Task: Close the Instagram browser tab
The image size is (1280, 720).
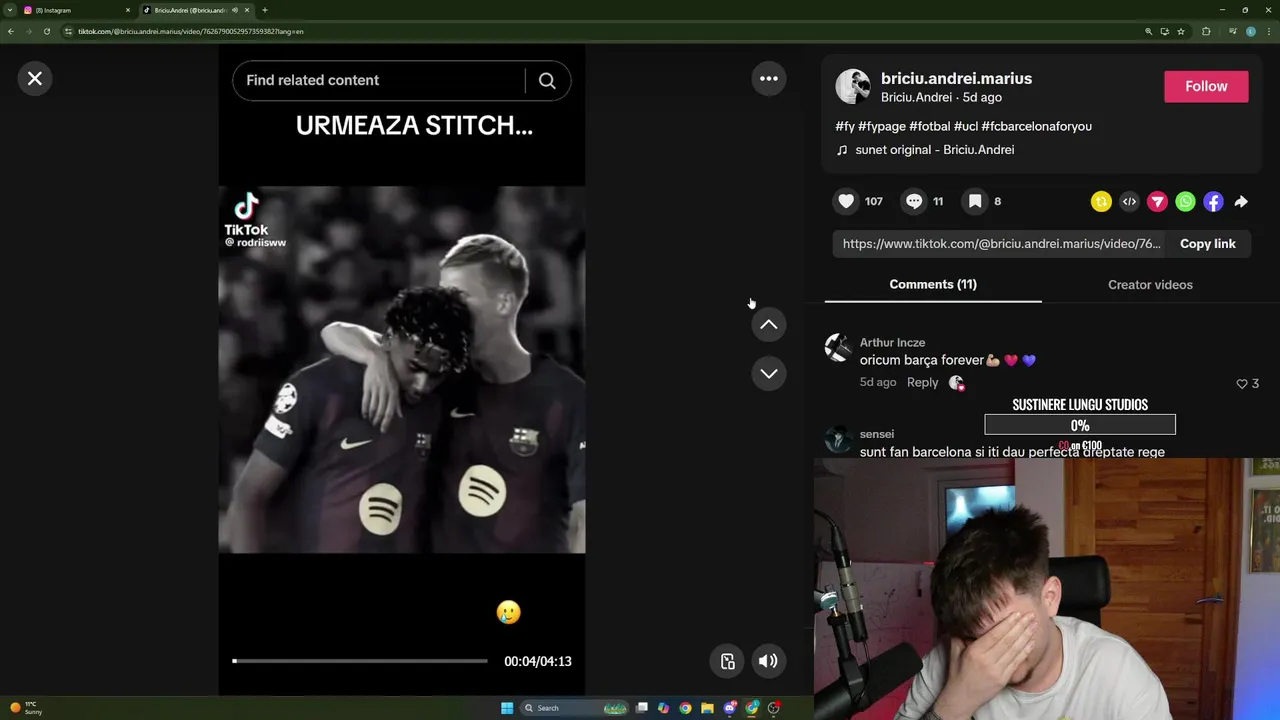Action: click(x=127, y=10)
